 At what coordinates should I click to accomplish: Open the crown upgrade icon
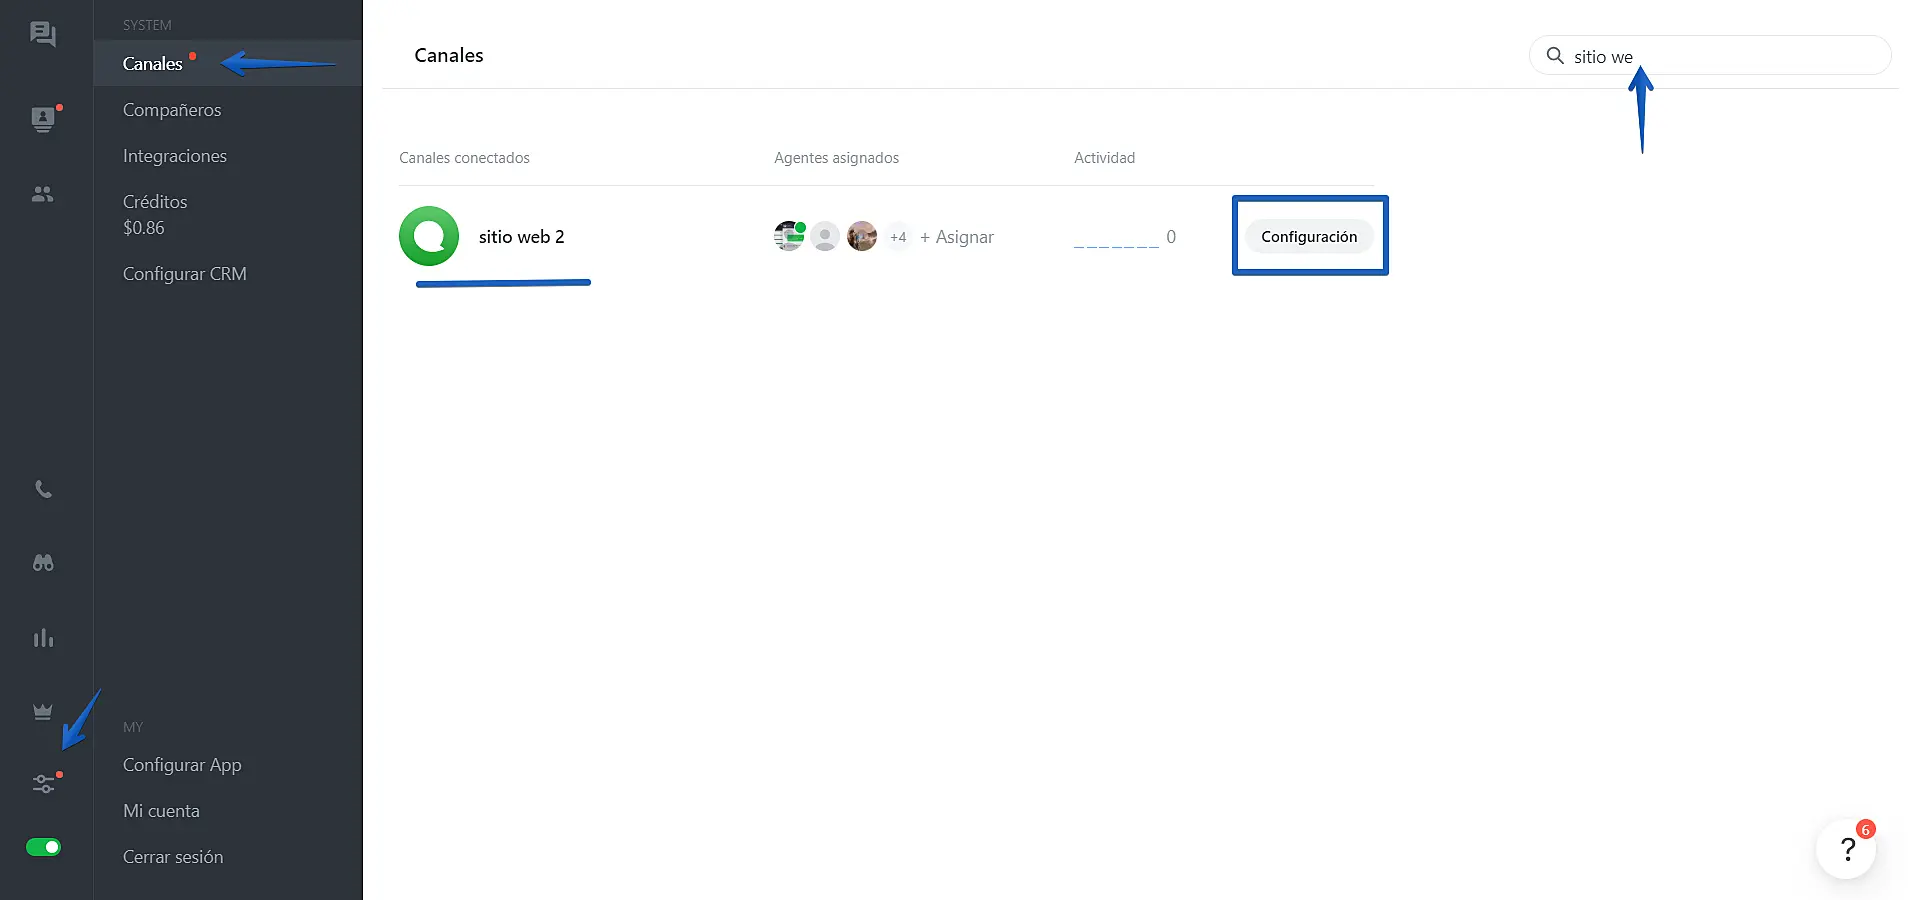click(x=43, y=711)
